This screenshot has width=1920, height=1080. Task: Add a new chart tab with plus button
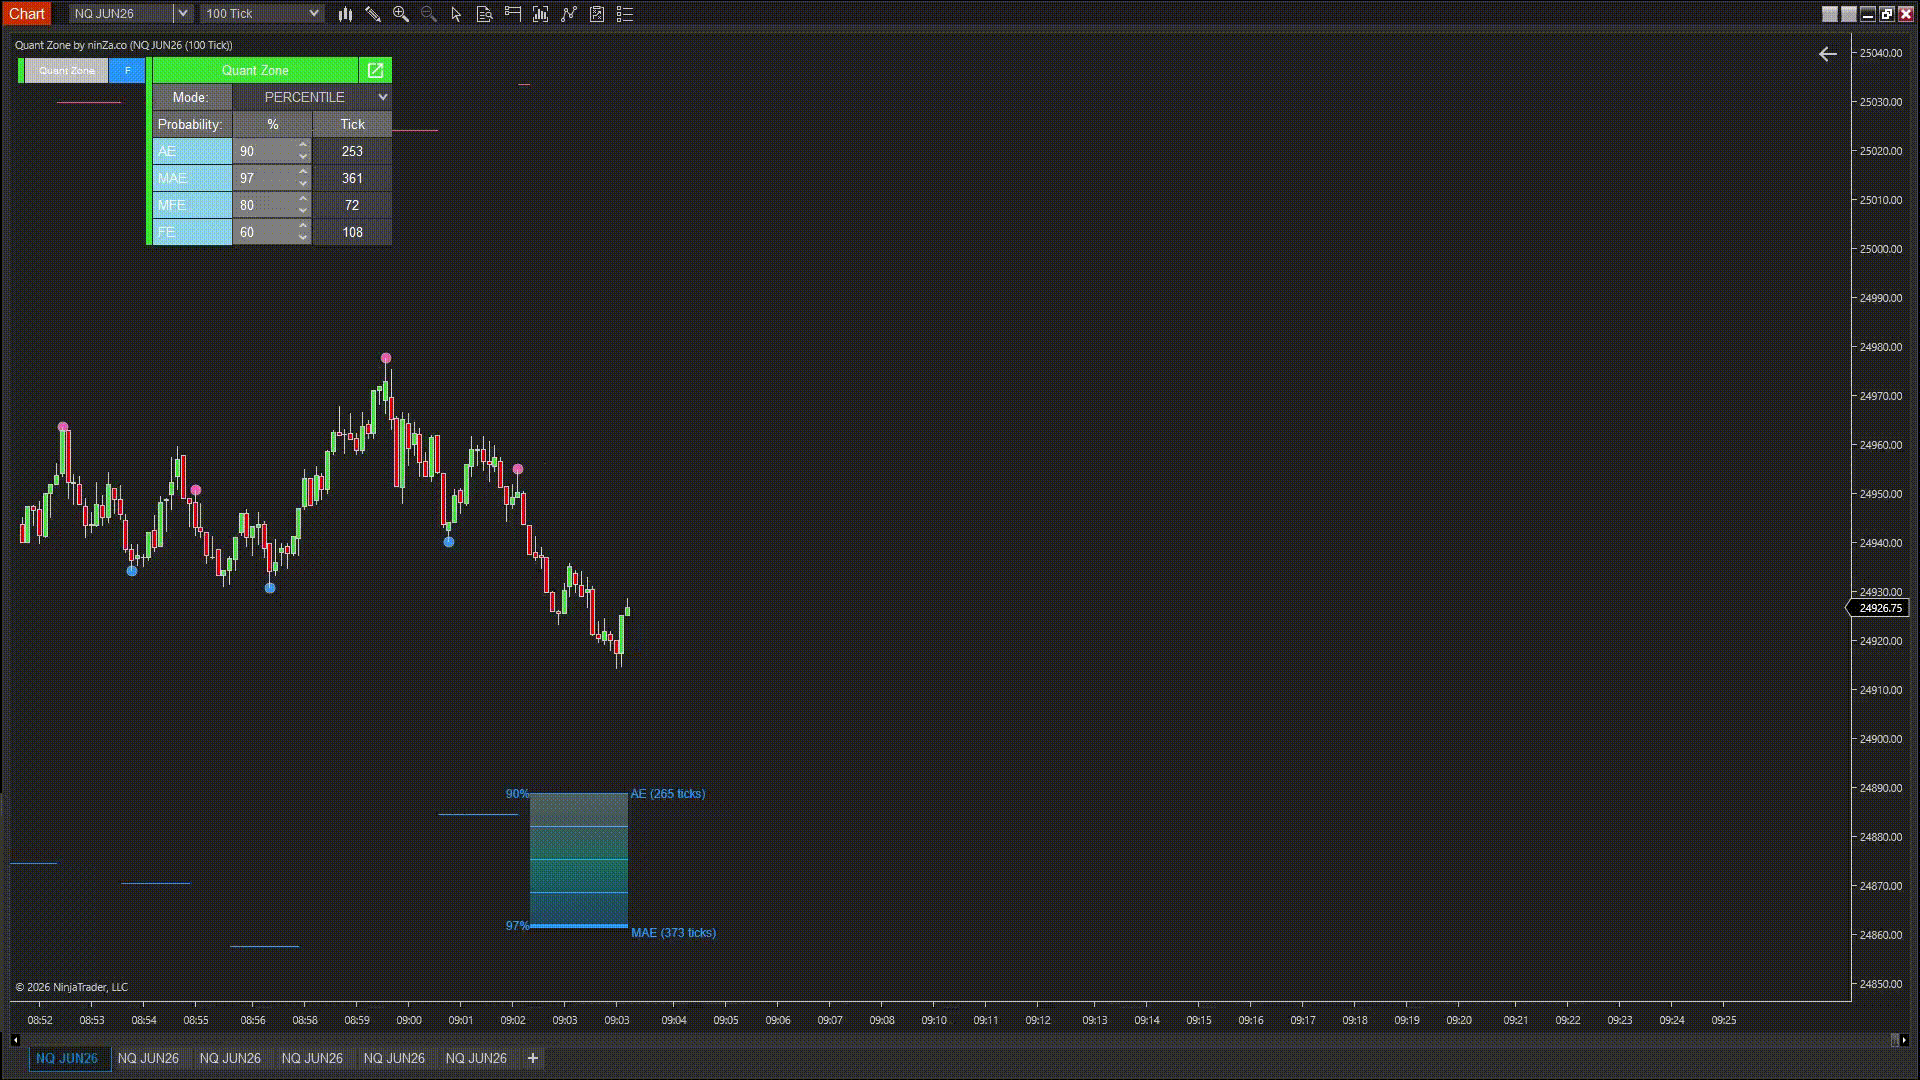coord(533,1058)
